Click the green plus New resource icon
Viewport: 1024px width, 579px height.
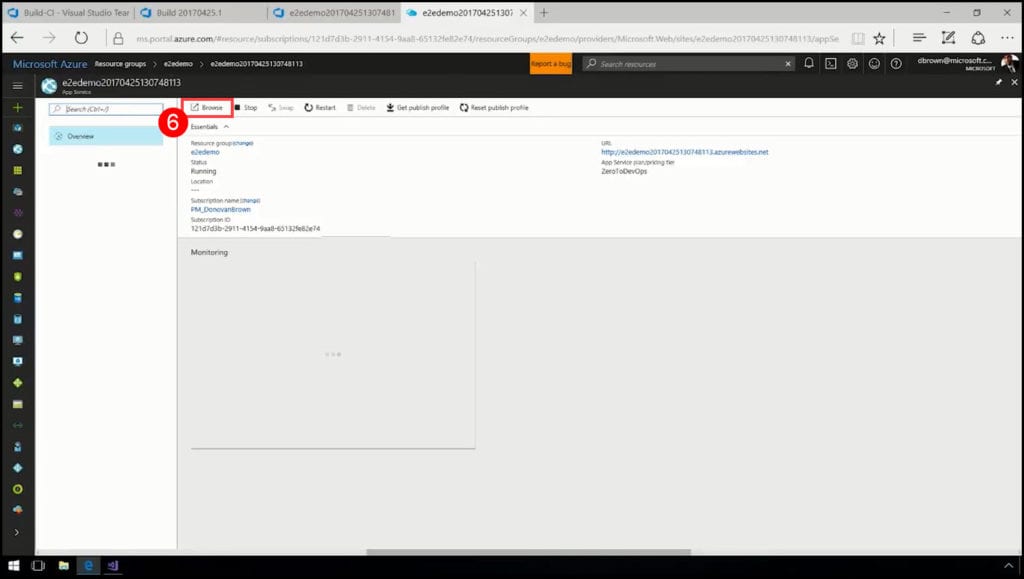18,107
